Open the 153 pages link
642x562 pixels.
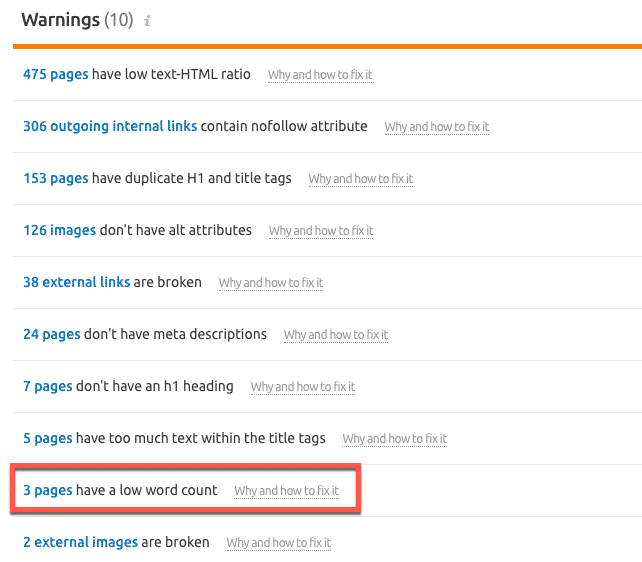point(55,178)
